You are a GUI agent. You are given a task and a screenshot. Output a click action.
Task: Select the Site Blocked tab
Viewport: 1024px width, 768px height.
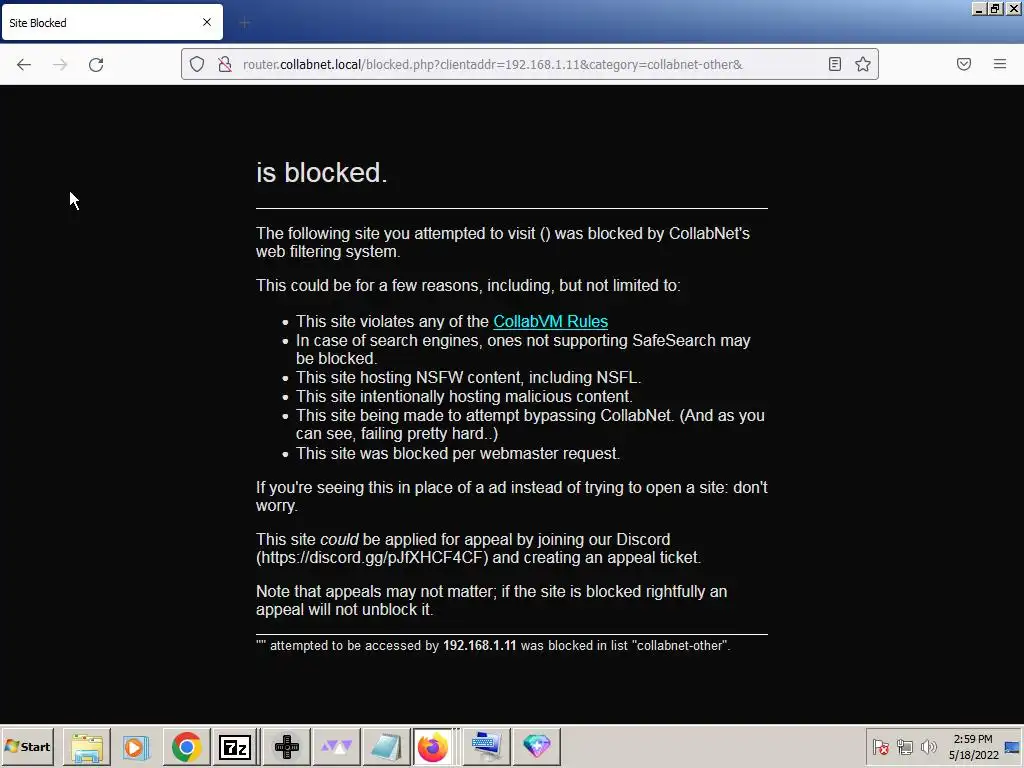coord(112,22)
